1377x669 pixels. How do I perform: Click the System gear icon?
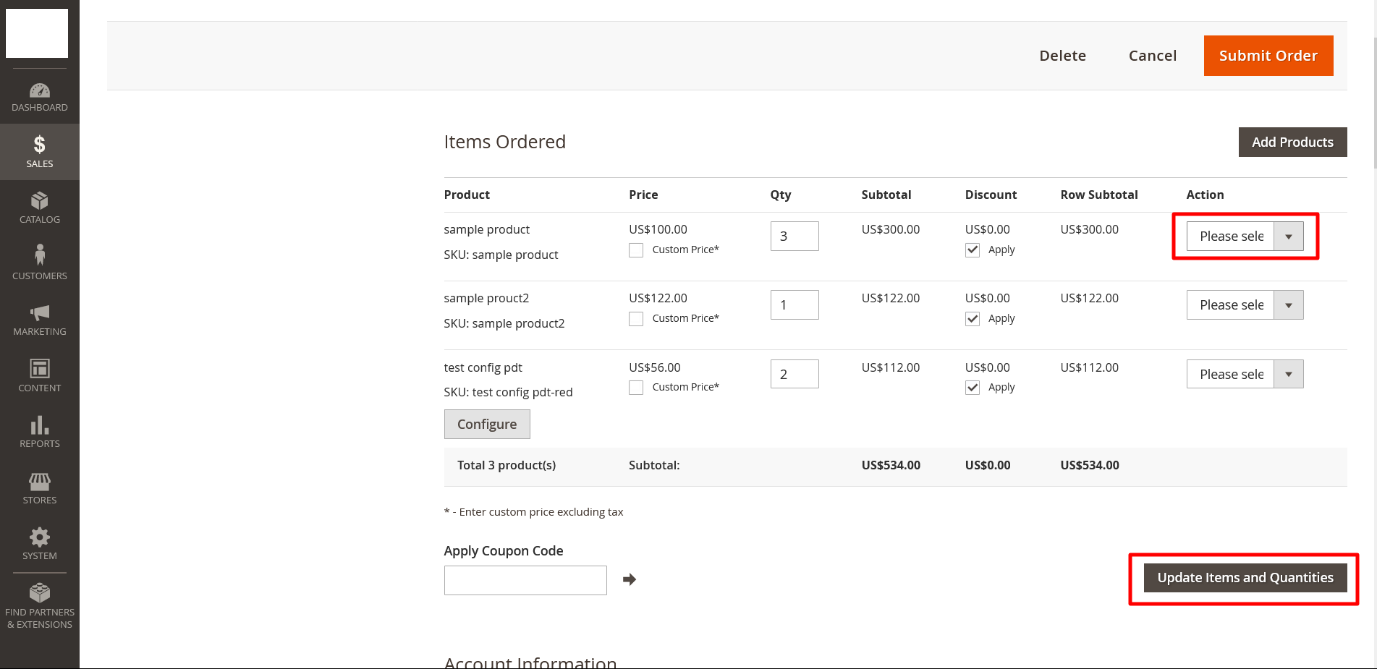pos(40,538)
